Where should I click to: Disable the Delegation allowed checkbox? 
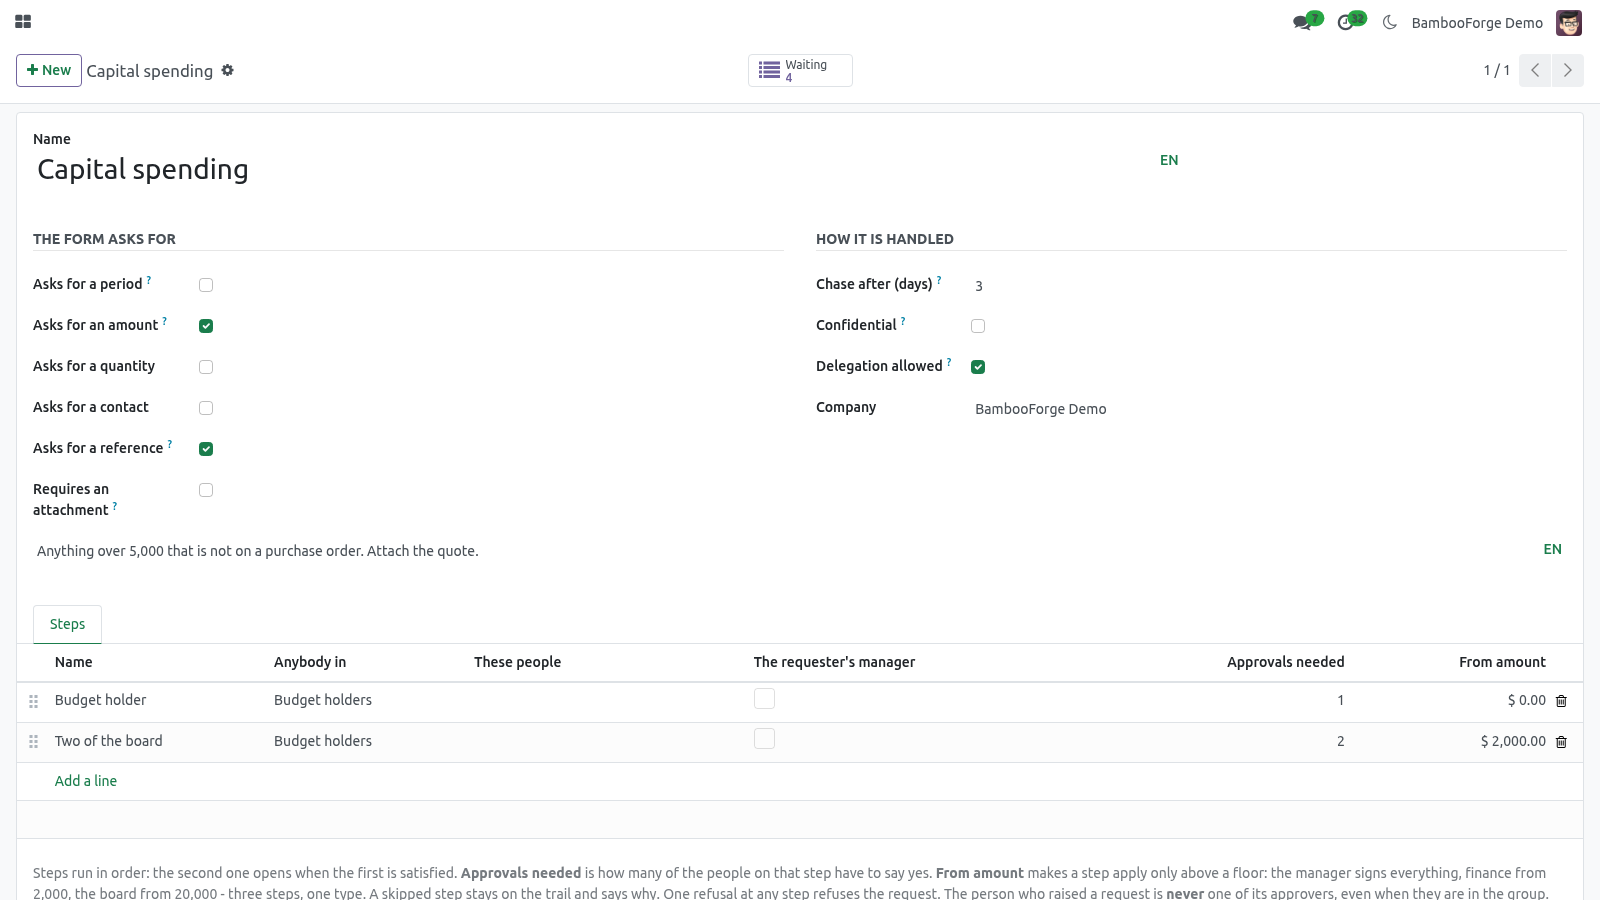click(978, 367)
